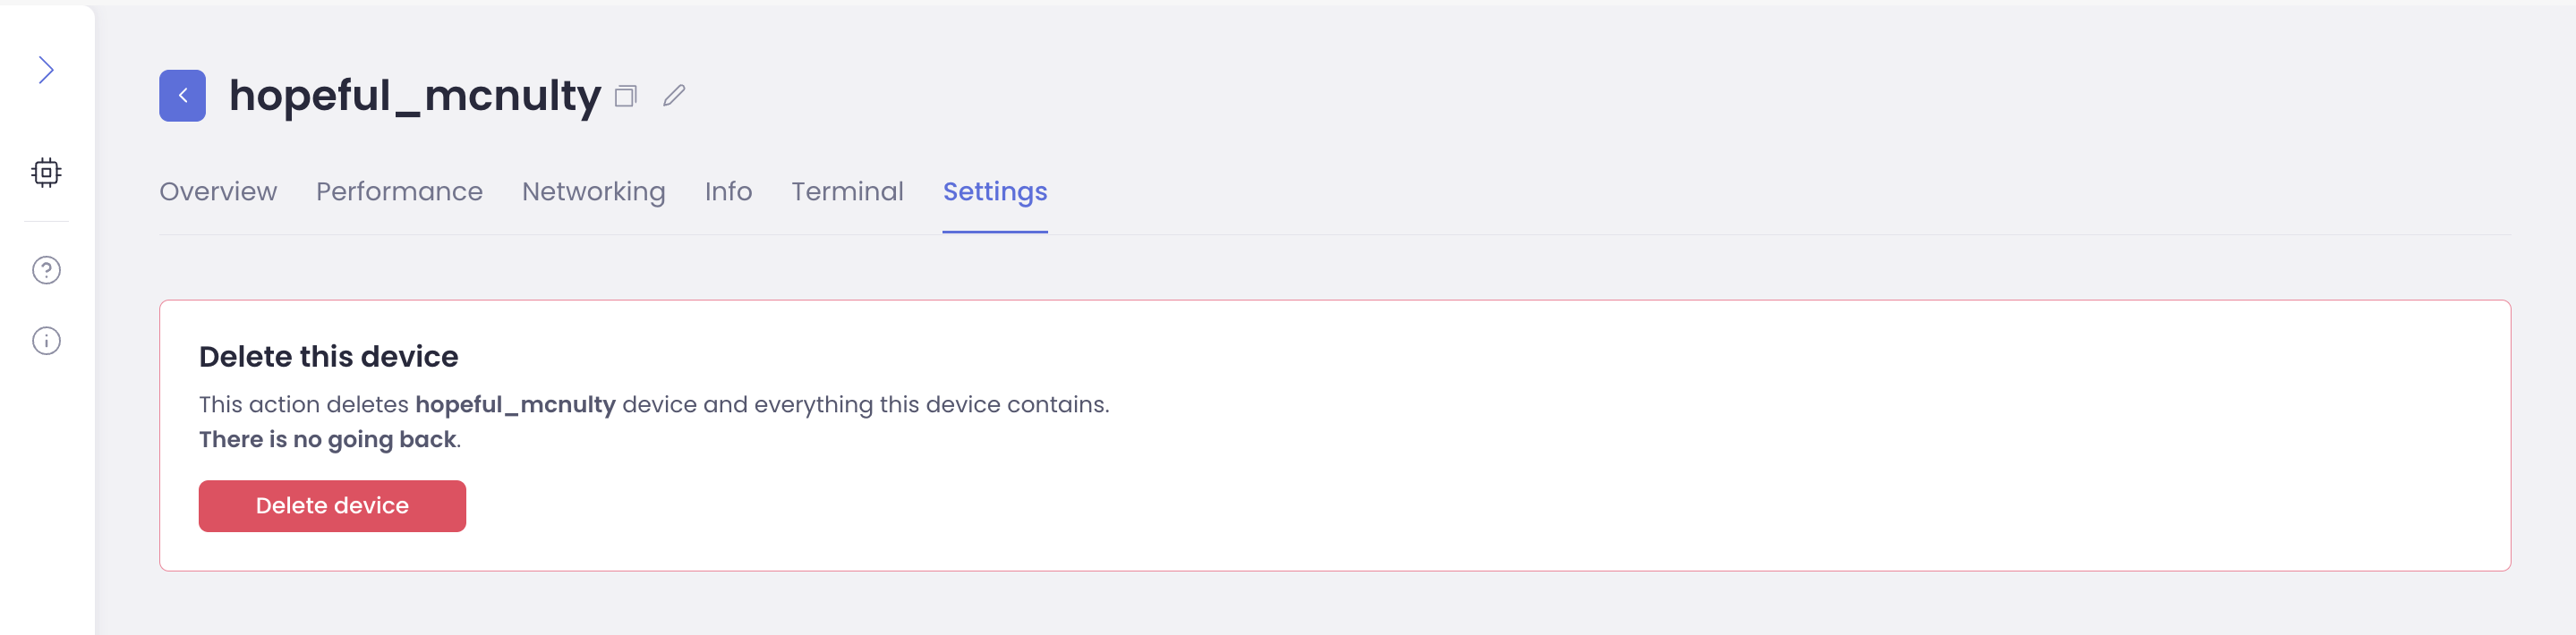Go back using the purple back arrow
Viewport: 2576px width, 635px height.
(x=181, y=95)
